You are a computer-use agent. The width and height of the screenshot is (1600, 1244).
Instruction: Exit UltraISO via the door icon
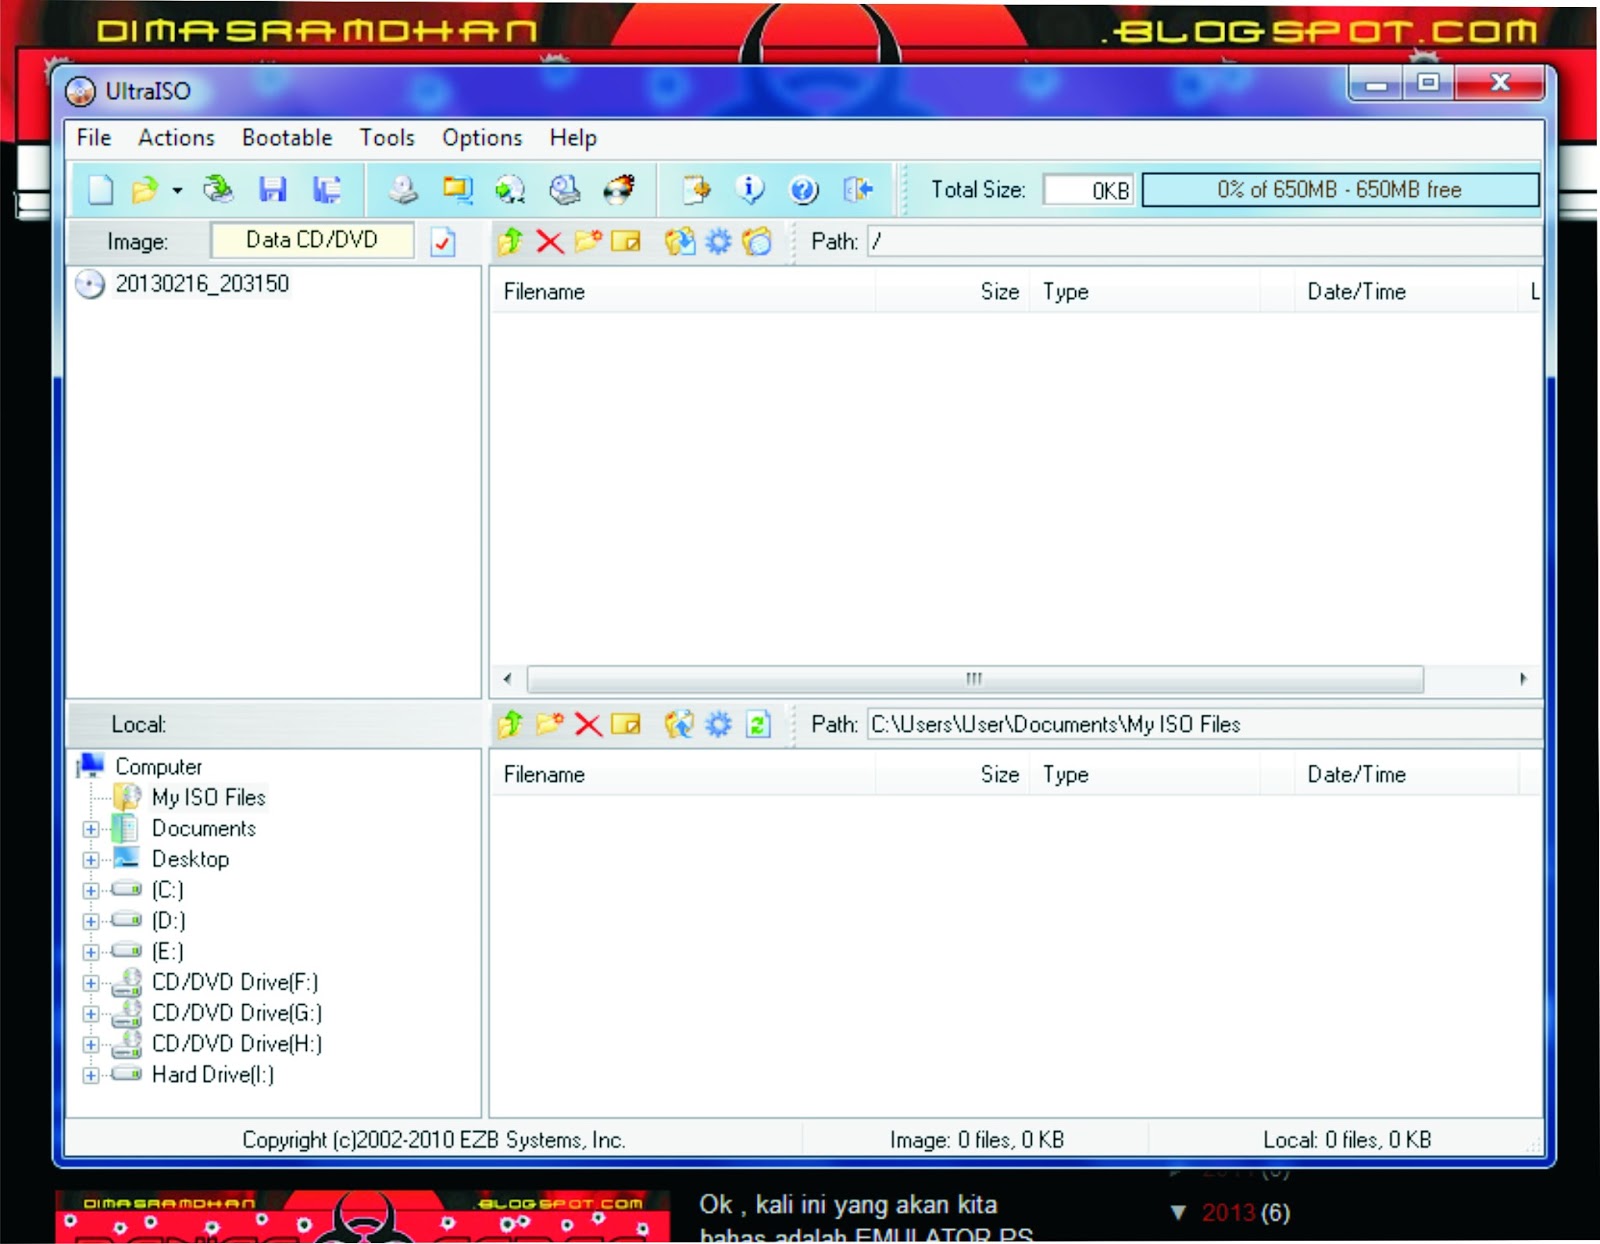pyautogui.click(x=858, y=188)
